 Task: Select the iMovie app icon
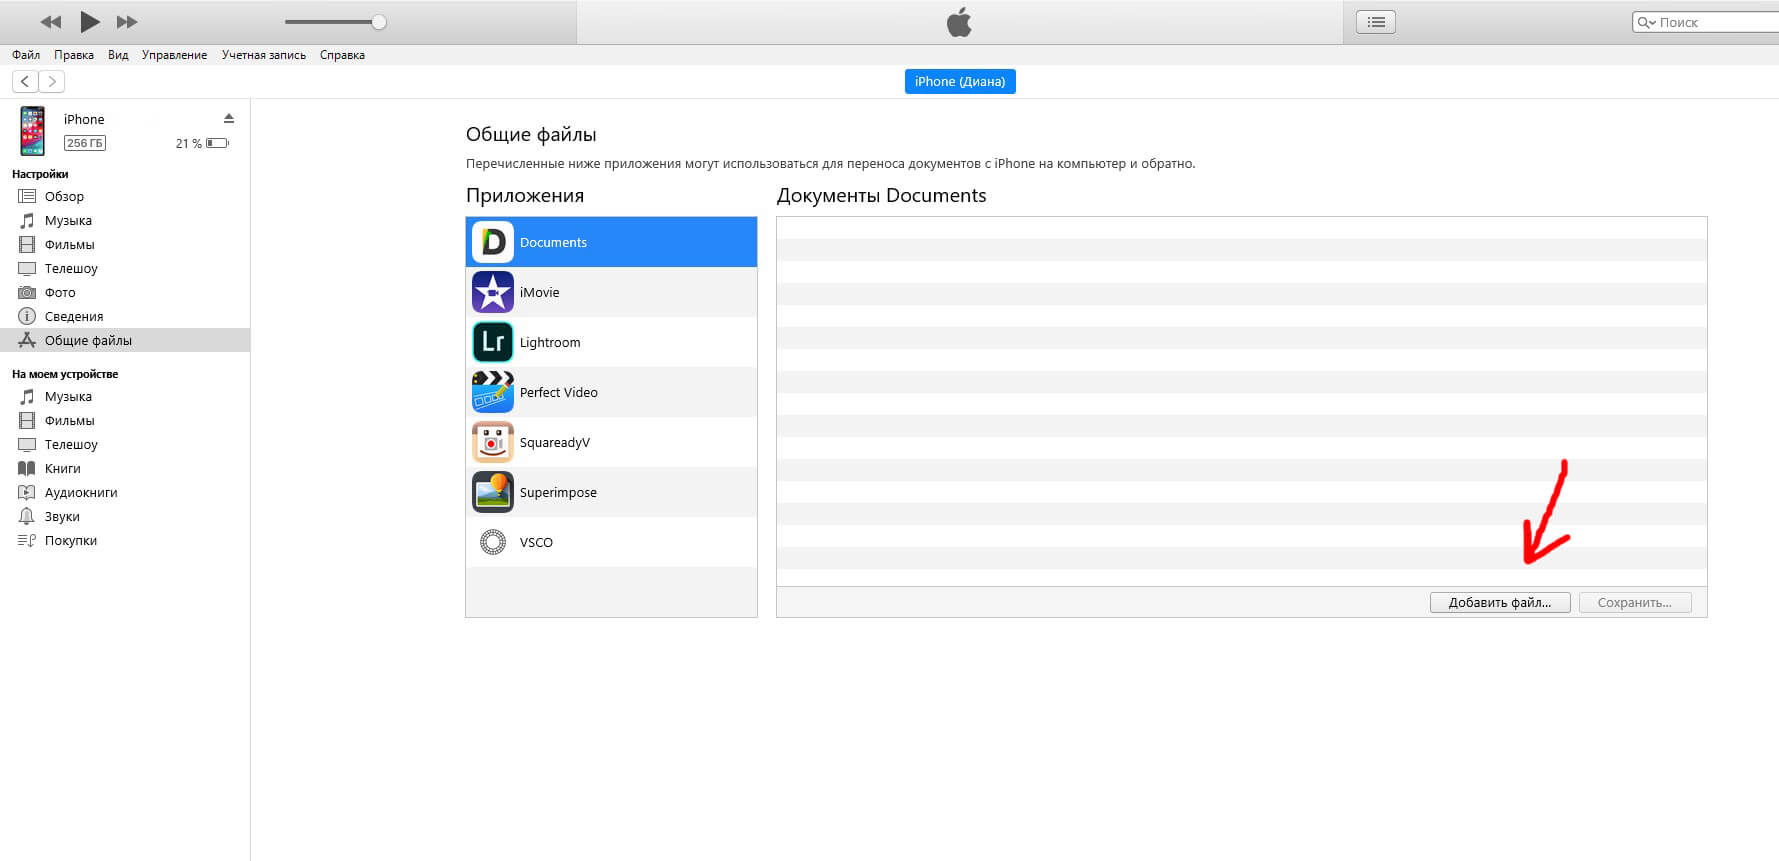[492, 292]
